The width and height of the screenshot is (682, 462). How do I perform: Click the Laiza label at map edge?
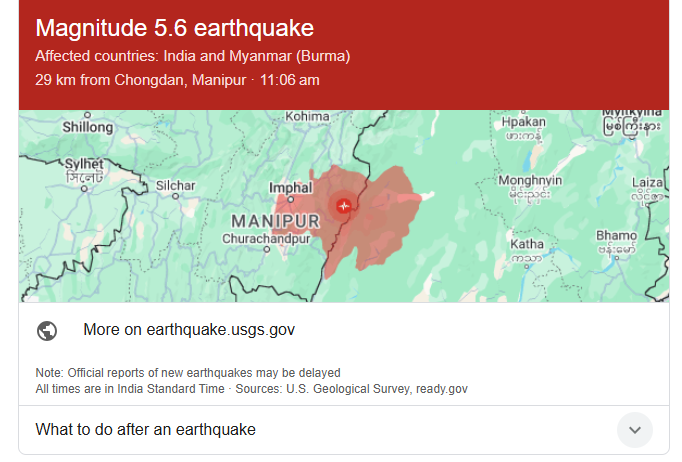[648, 181]
